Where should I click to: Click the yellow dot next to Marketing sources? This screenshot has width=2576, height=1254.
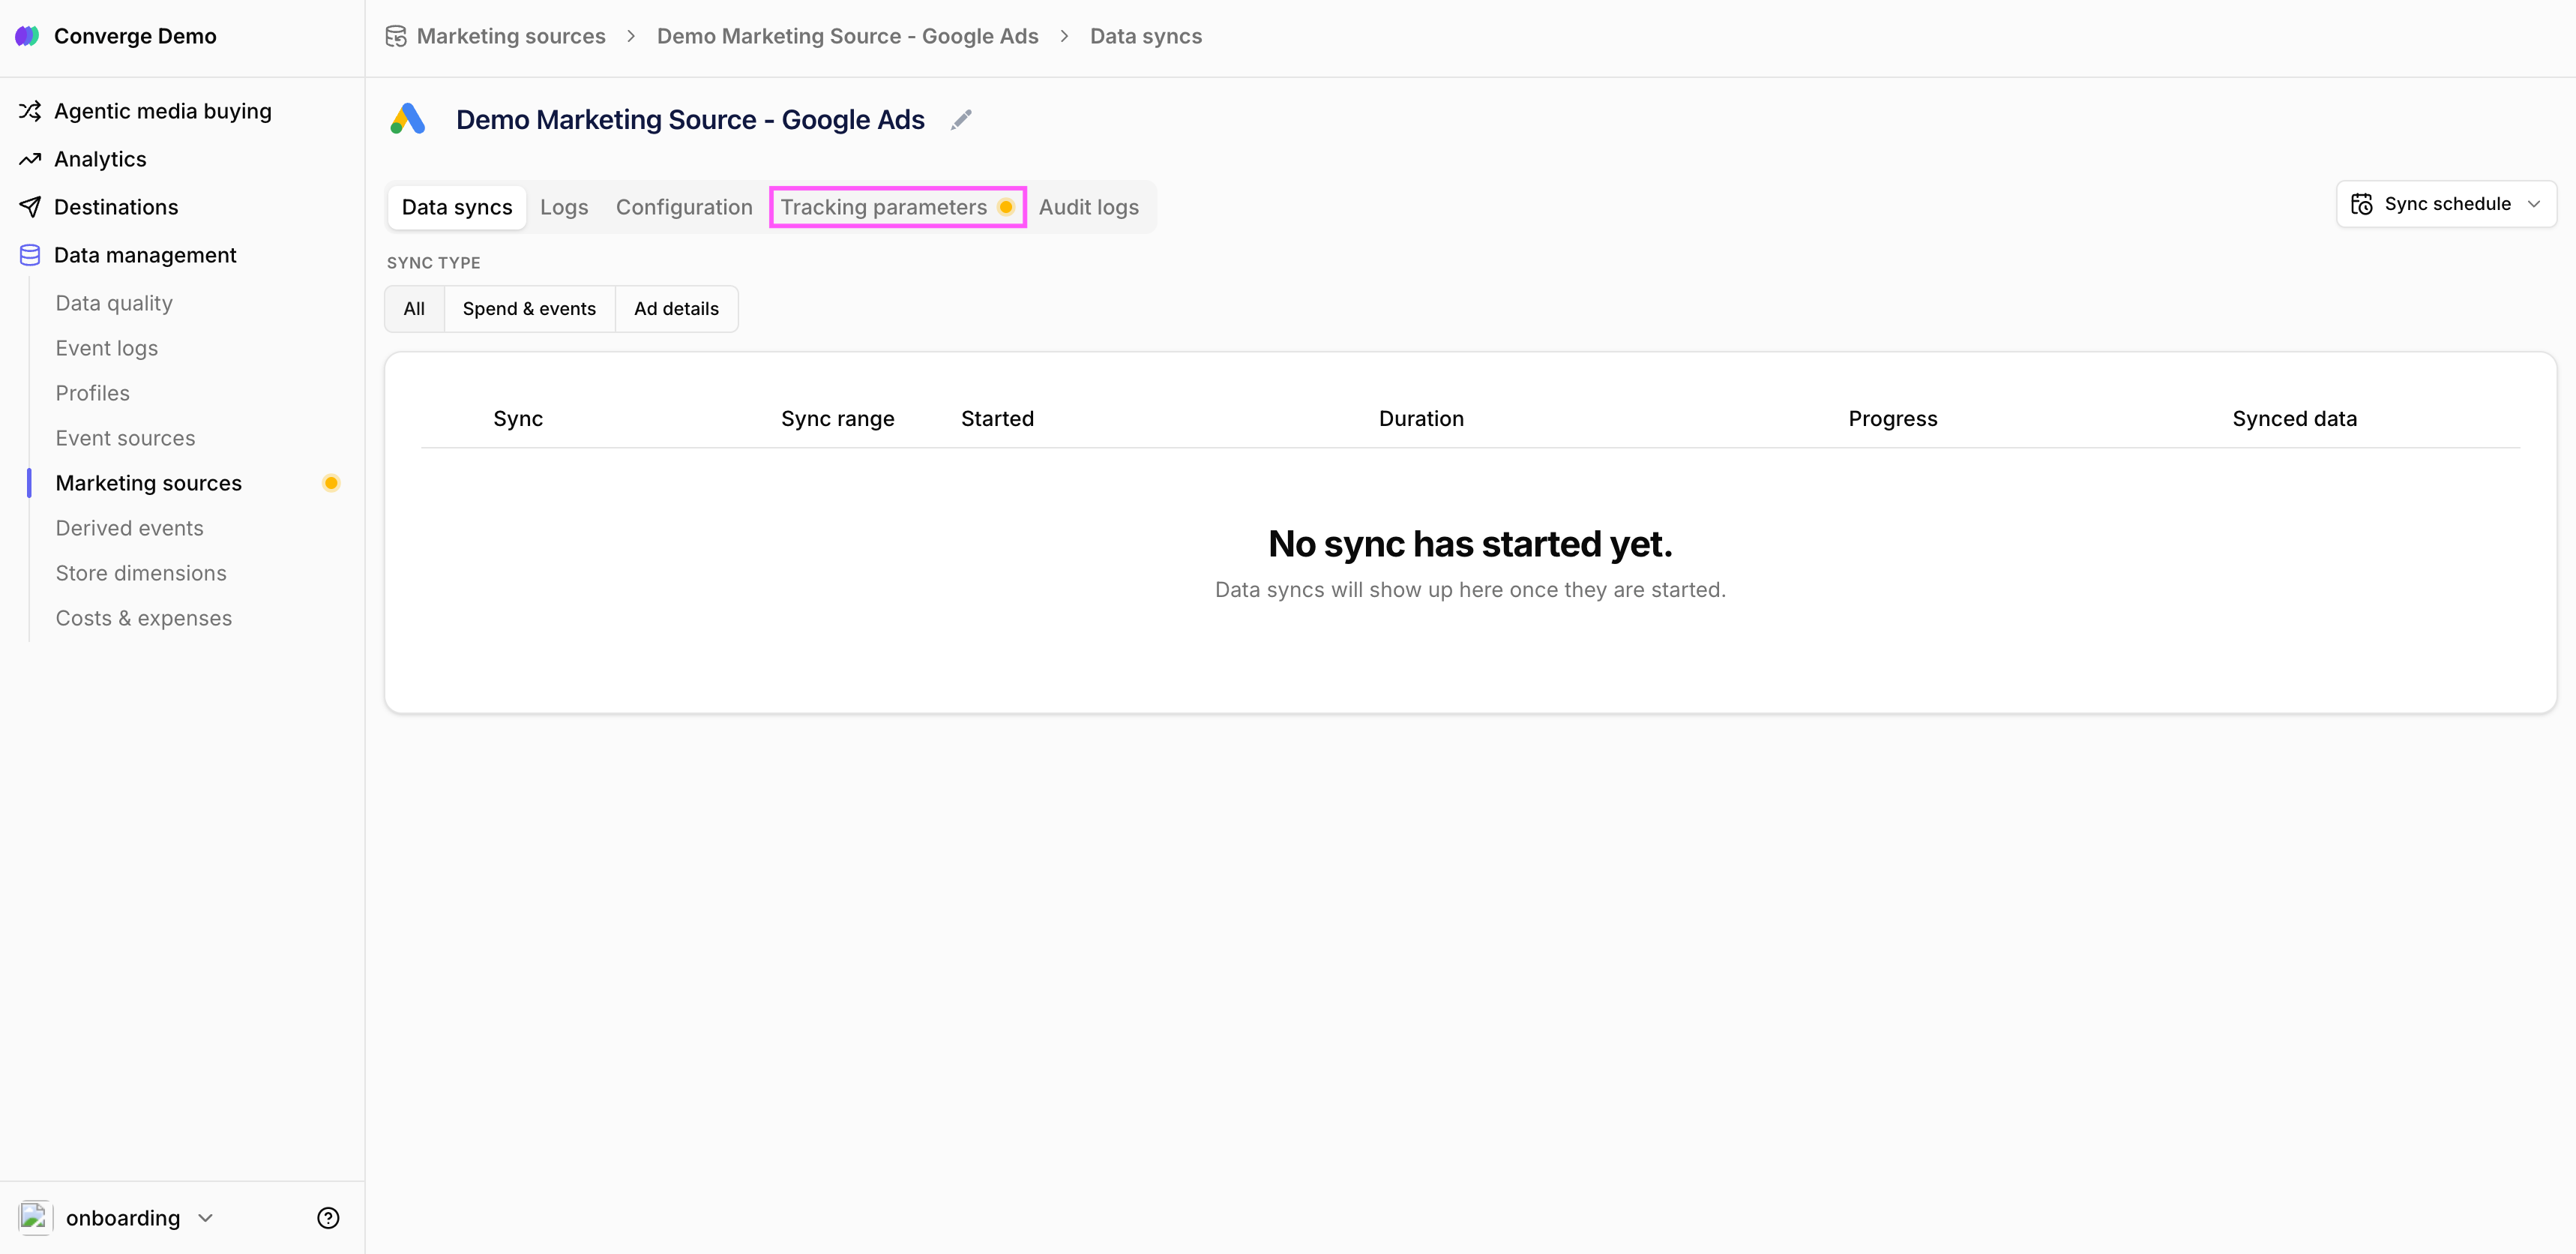point(331,483)
